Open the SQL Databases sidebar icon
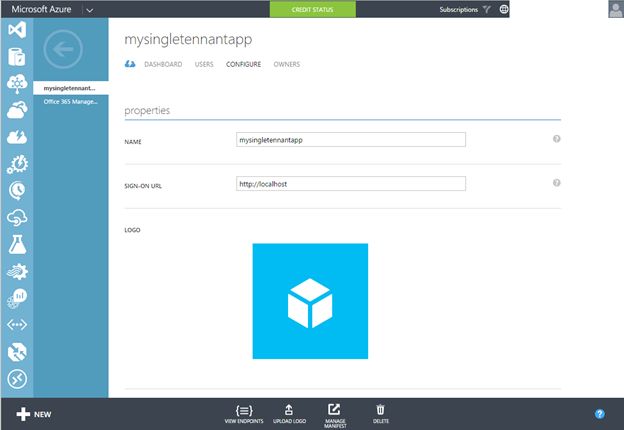The height and width of the screenshot is (430, 624). pos(17,56)
